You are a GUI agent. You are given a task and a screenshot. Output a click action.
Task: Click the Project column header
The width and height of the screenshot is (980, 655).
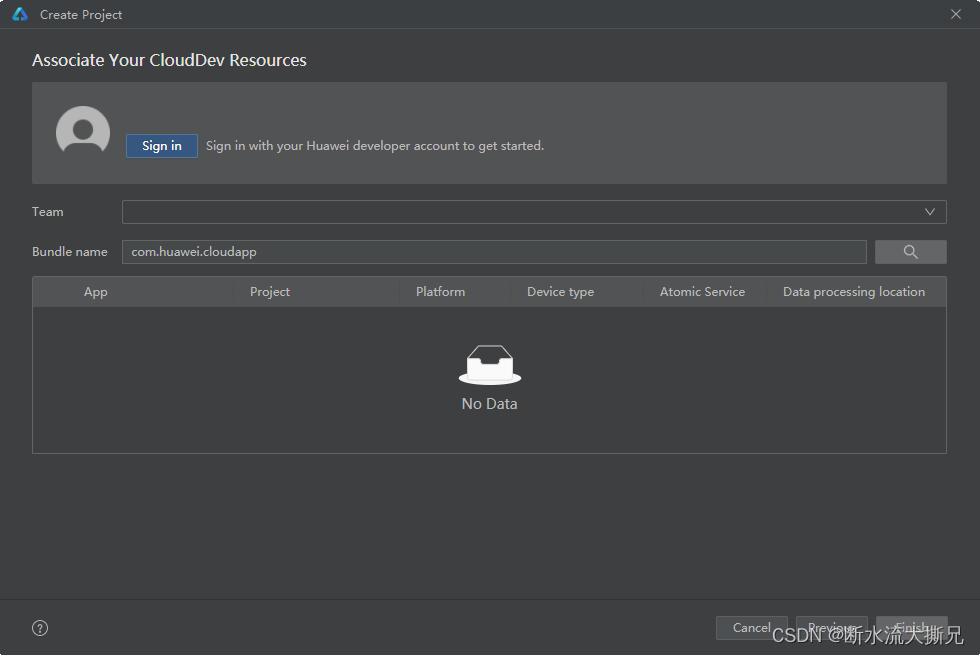pyautogui.click(x=270, y=292)
